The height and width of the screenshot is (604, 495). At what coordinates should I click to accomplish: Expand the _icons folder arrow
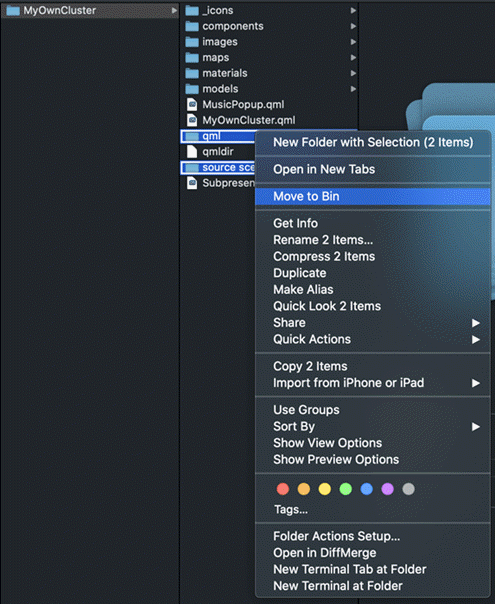tap(353, 10)
